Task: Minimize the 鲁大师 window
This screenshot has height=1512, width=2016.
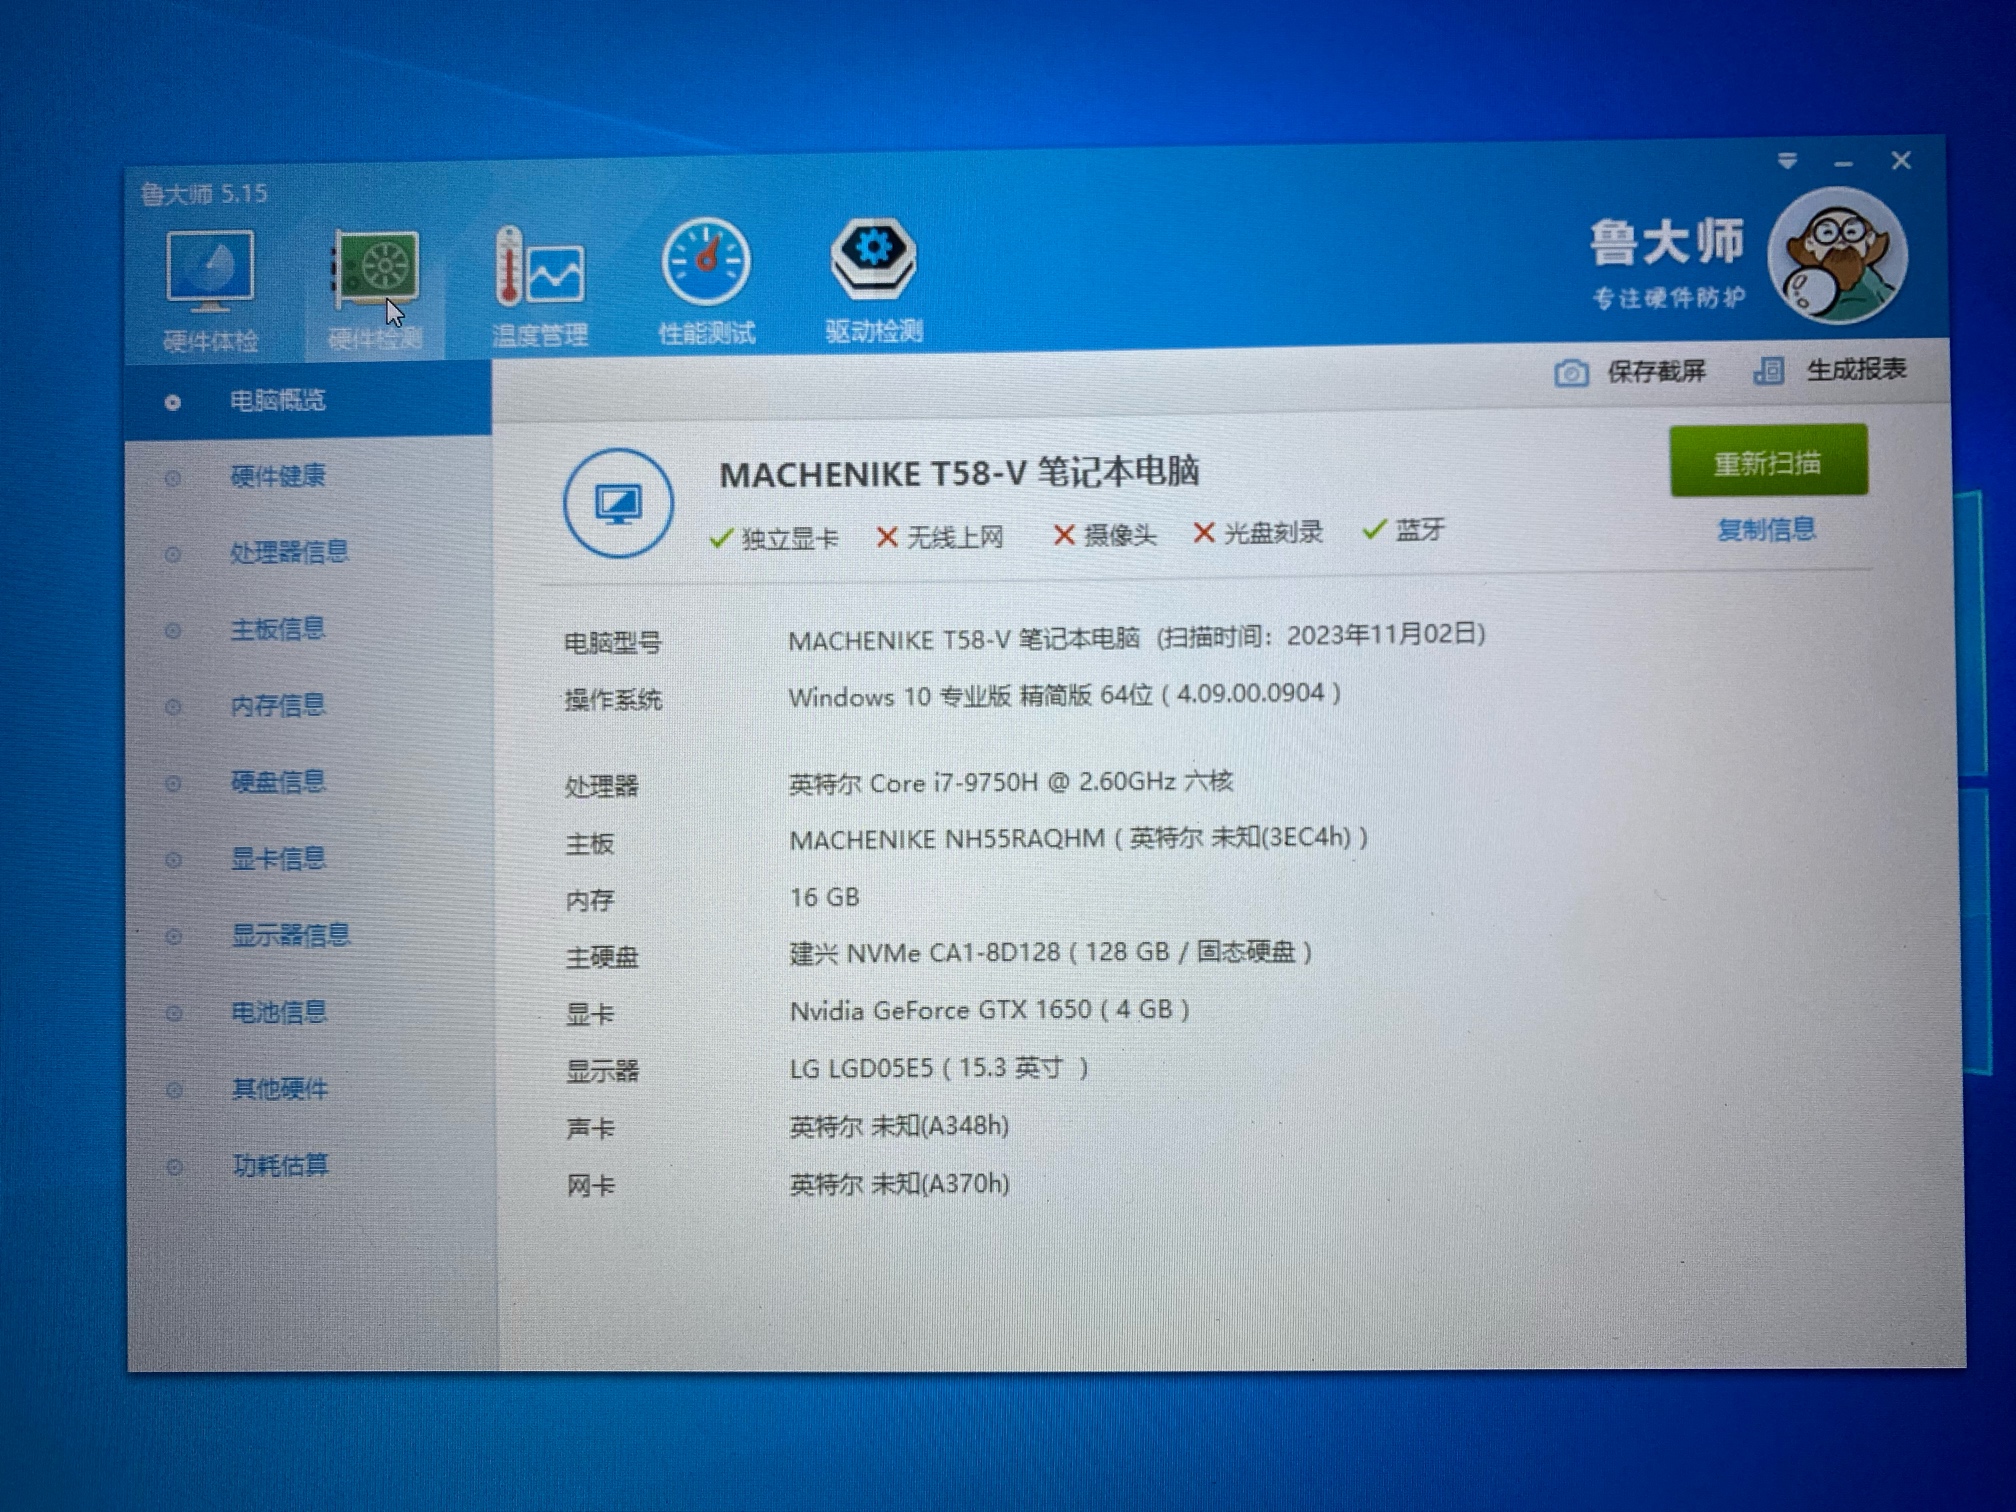Action: tap(1844, 162)
